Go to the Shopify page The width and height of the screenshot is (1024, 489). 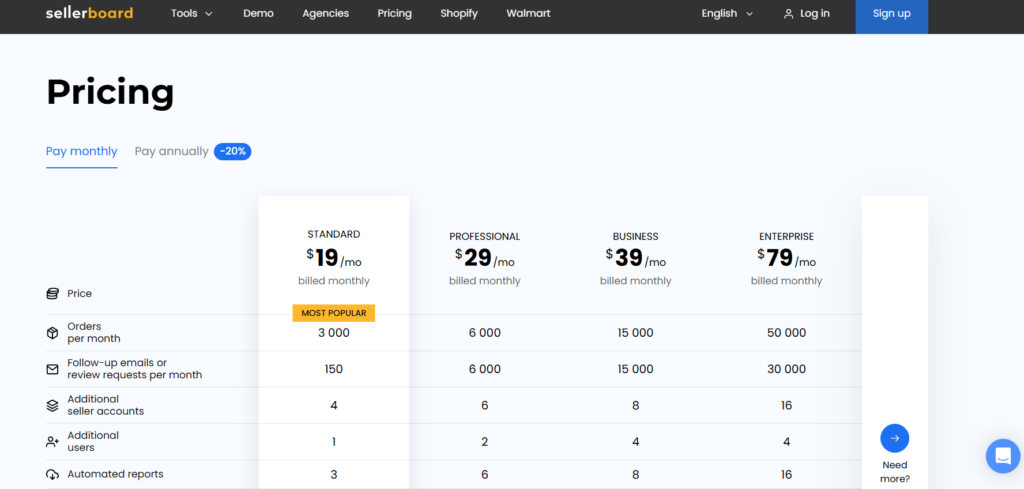(459, 14)
